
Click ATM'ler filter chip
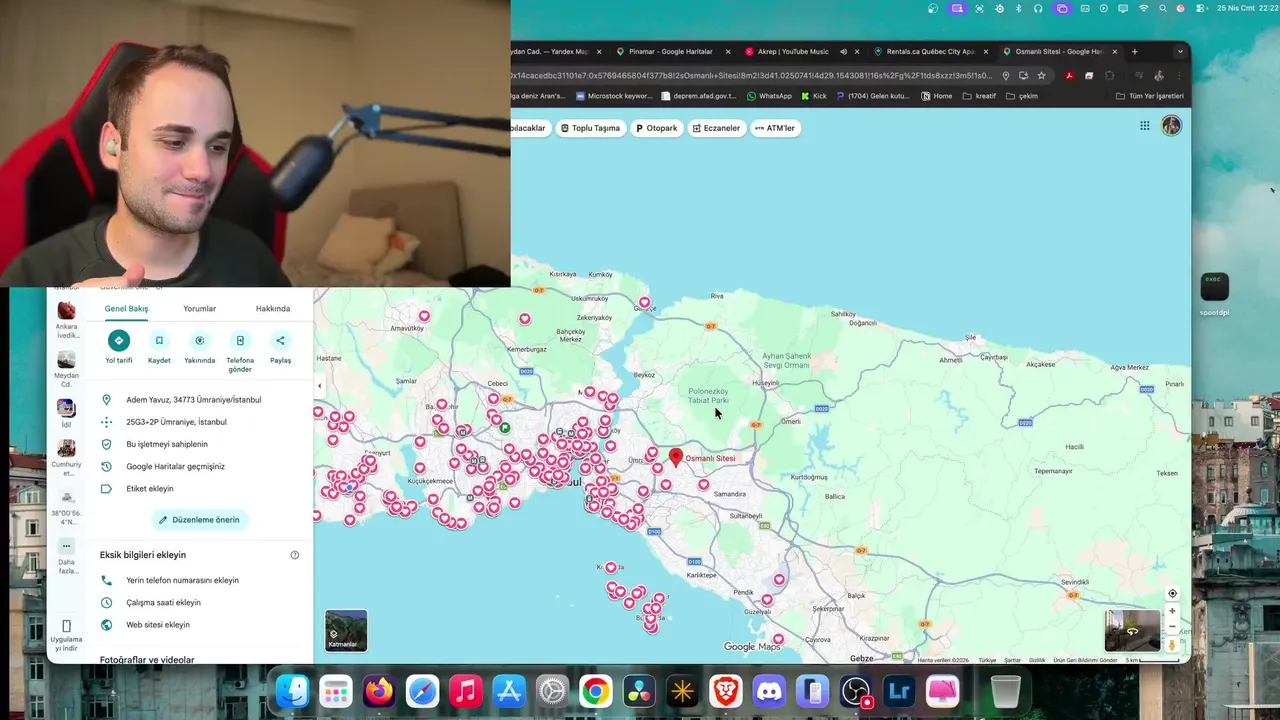coord(774,128)
